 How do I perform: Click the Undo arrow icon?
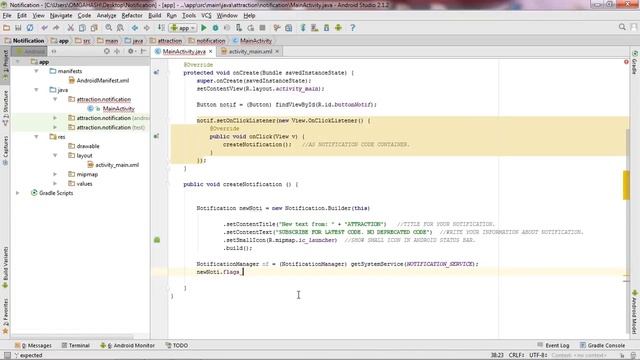coord(44,28)
